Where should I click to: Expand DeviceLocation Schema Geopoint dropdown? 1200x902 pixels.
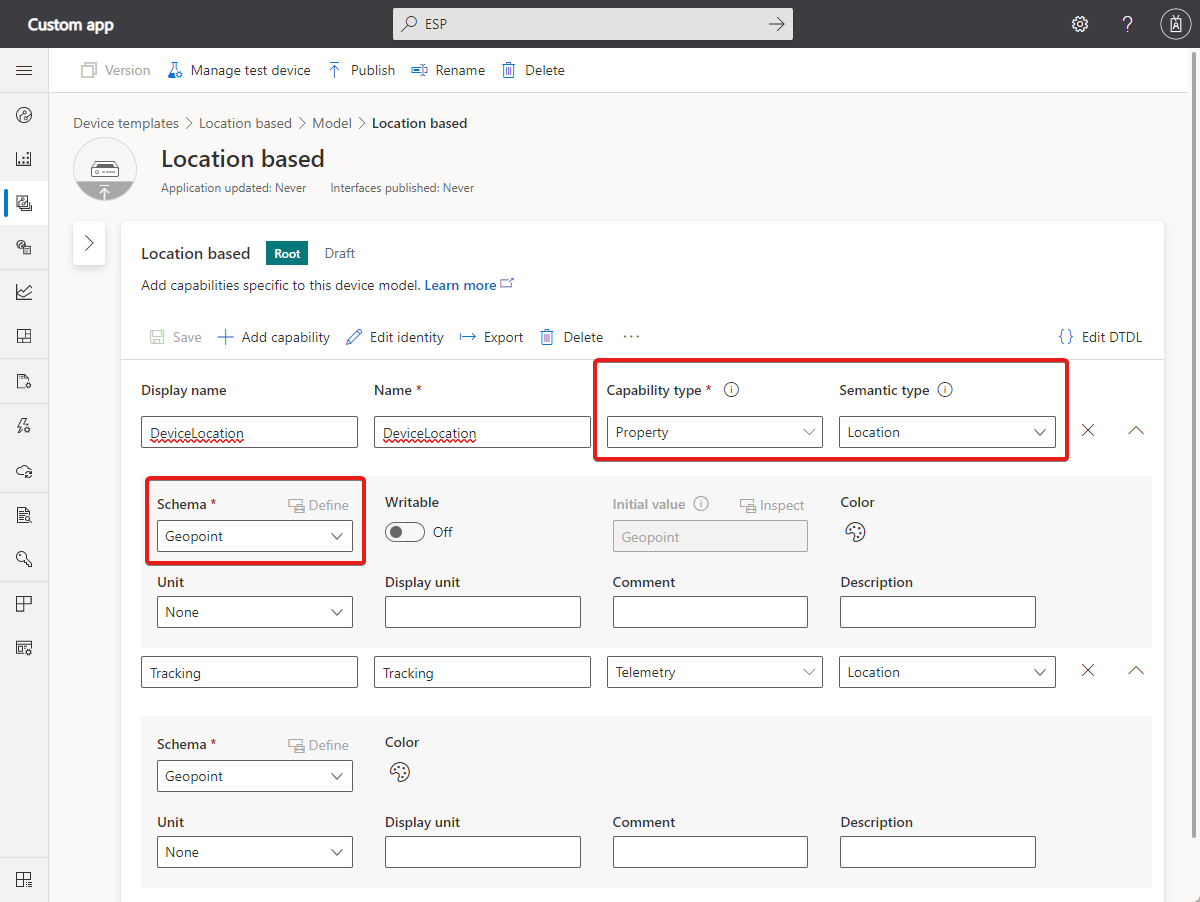tap(255, 536)
